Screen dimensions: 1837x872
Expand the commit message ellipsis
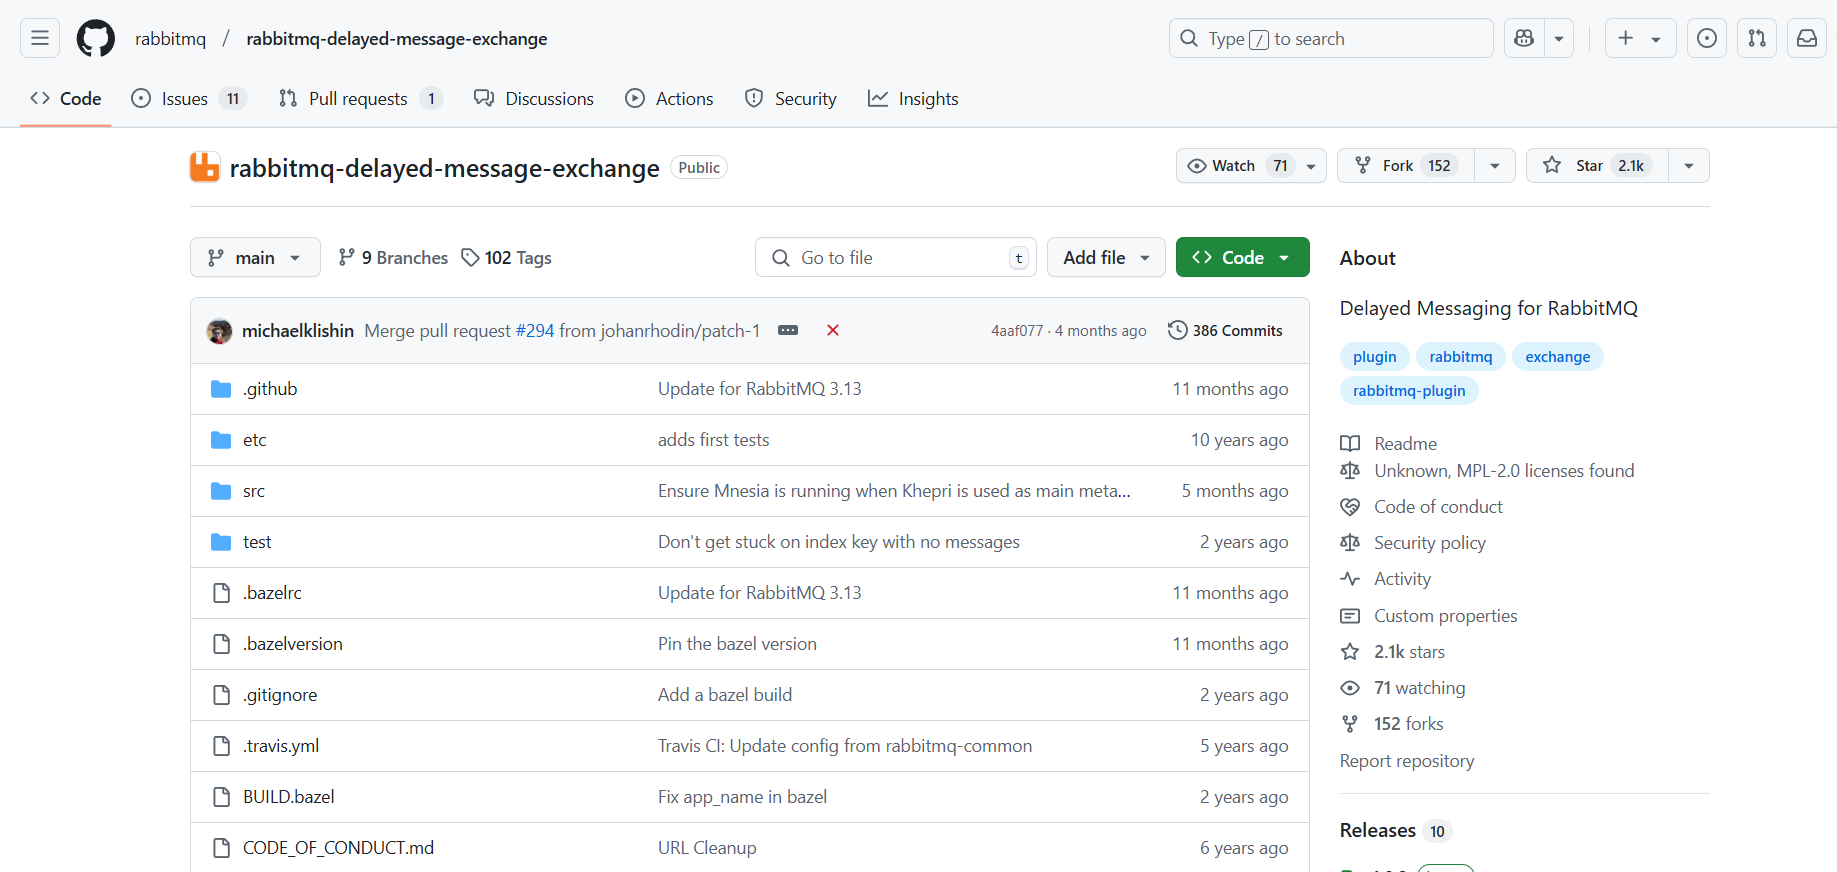pos(788,331)
